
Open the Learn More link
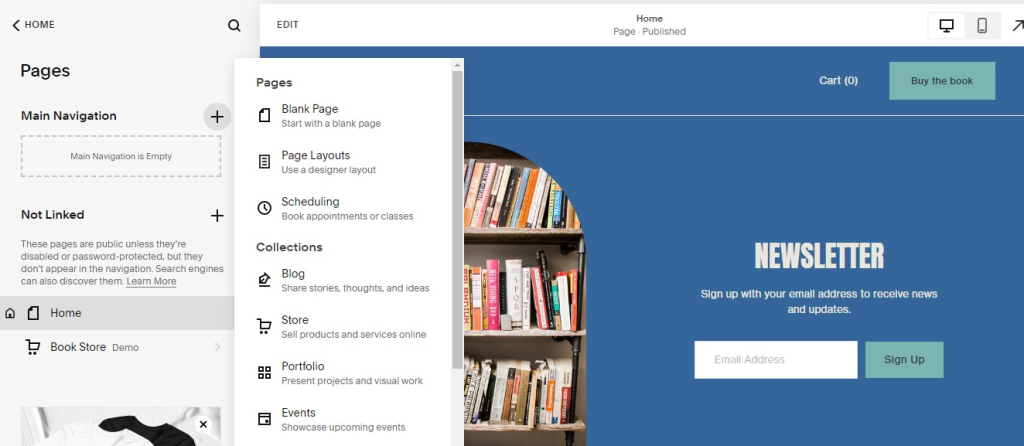tap(151, 281)
